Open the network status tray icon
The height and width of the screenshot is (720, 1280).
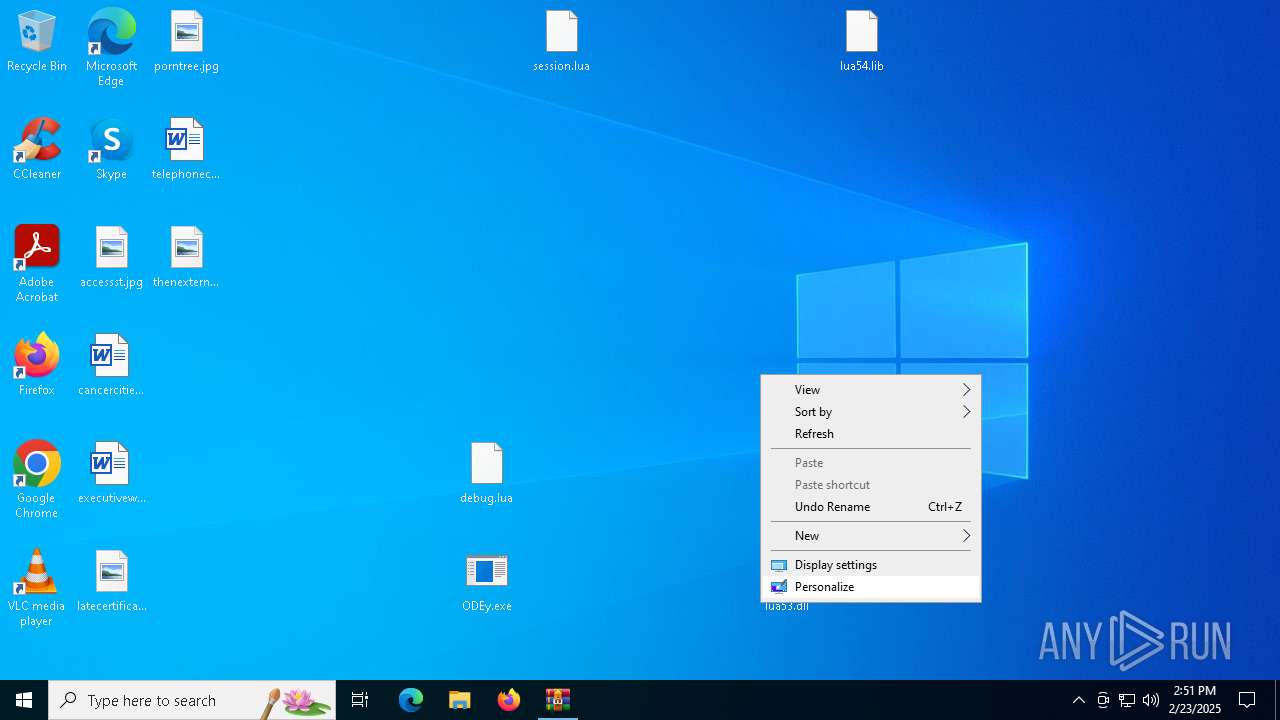click(1127, 700)
